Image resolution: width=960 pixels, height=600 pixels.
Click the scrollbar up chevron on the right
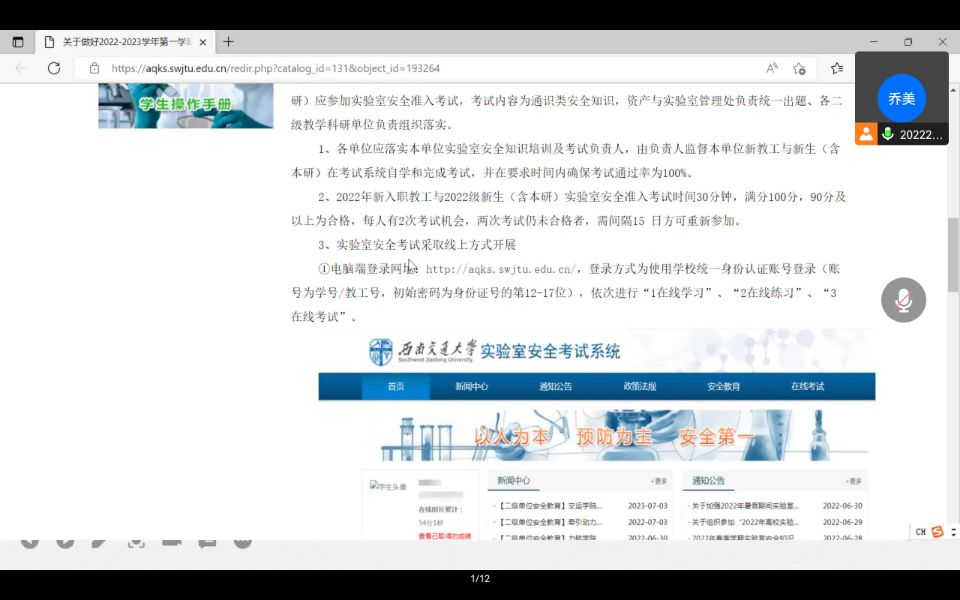tap(952, 93)
